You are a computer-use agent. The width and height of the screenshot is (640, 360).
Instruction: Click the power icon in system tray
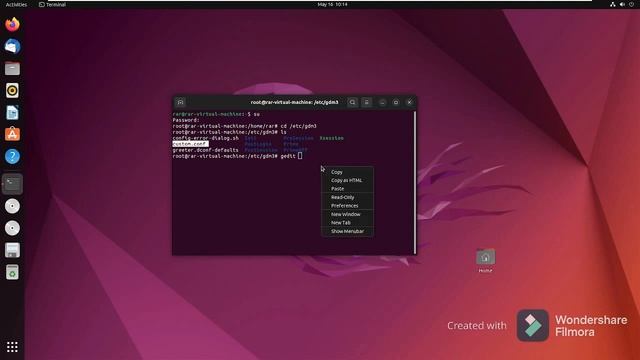point(631,4)
